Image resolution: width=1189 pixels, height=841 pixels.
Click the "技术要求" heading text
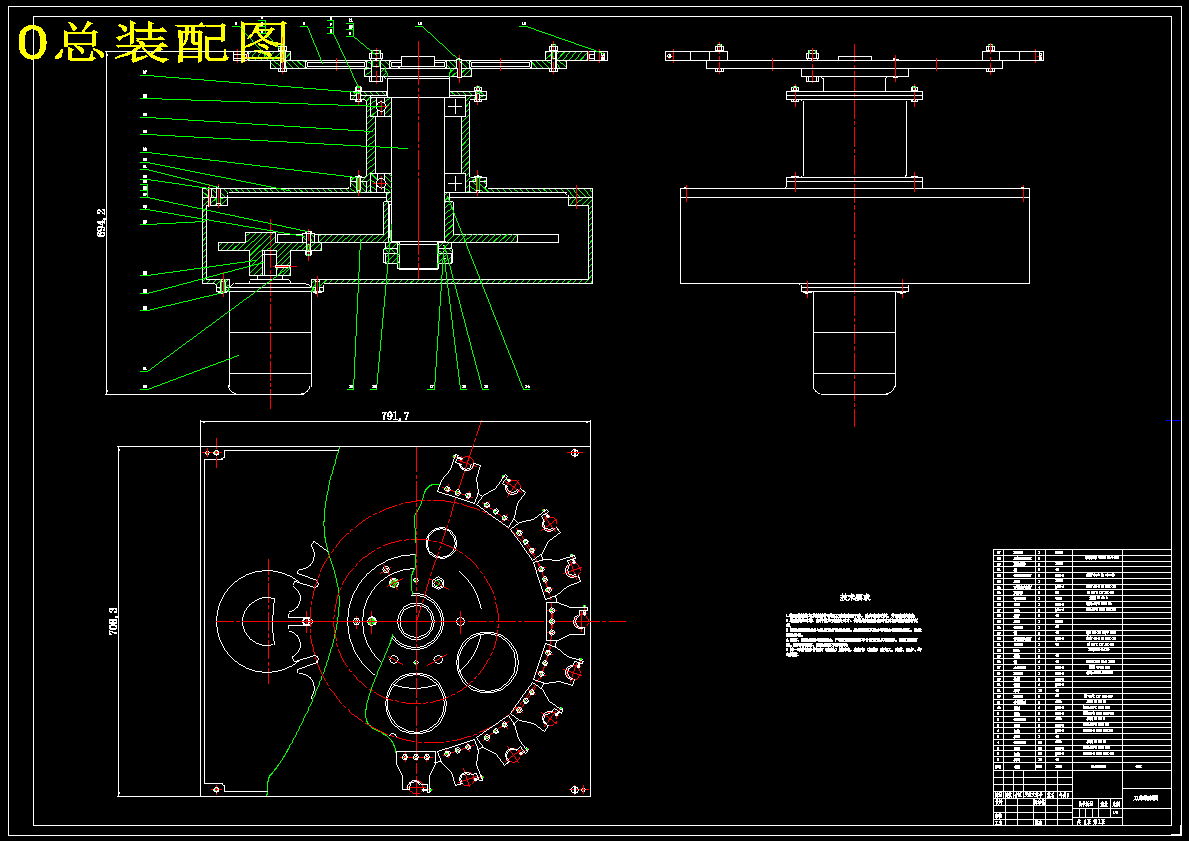pyautogui.click(x=855, y=598)
